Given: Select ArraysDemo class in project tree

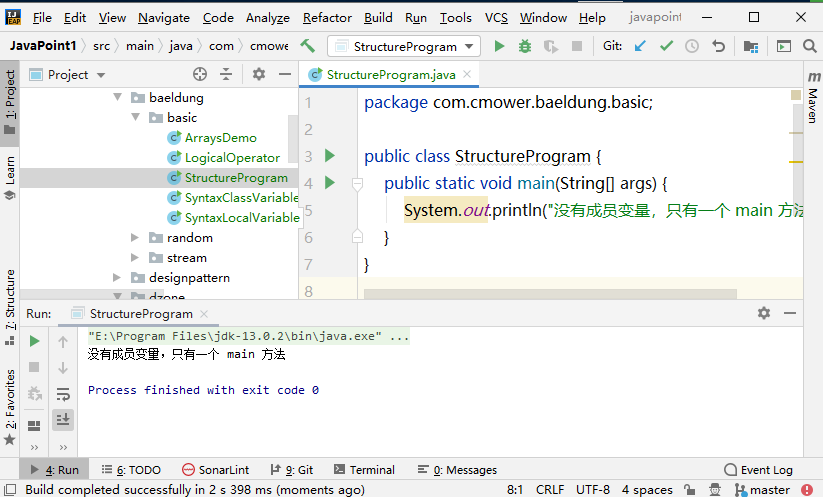Looking at the screenshot, I should click(x=220, y=138).
